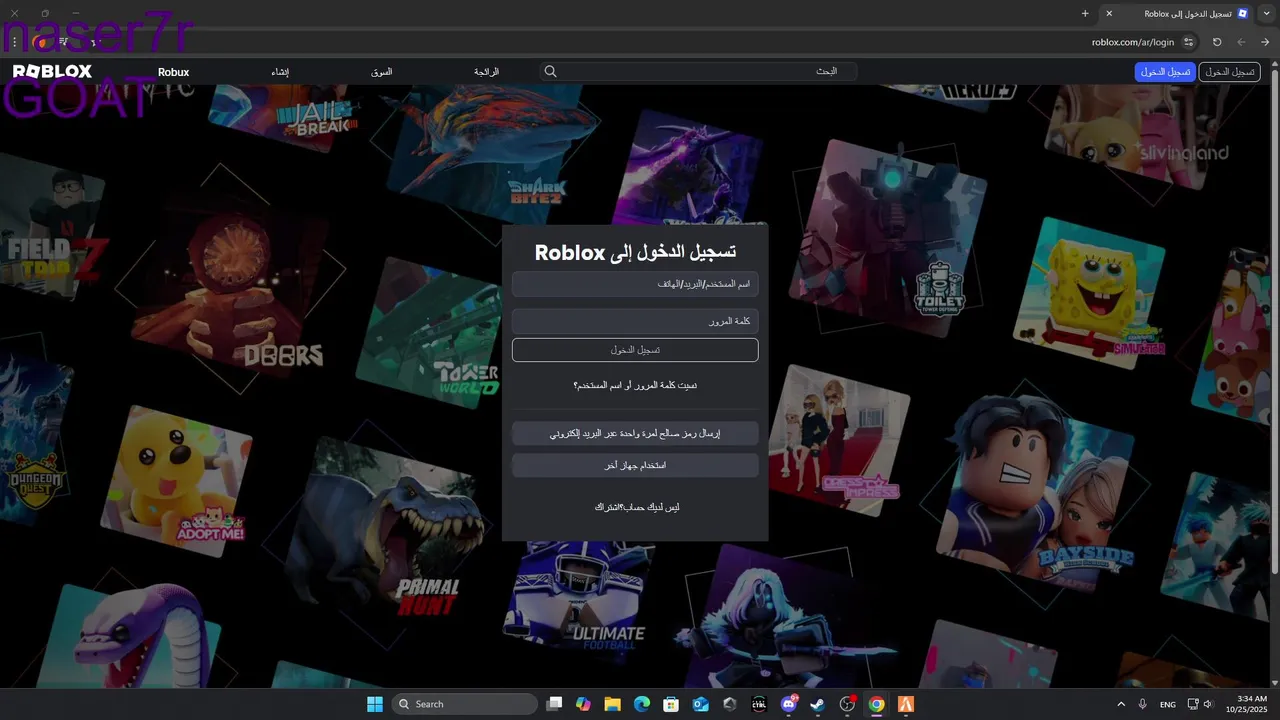Image resolution: width=1280 pixels, height=720 pixels.
Task: Click the right-pointing navigation arrow in the toolbar
Action: click(x=1265, y=42)
